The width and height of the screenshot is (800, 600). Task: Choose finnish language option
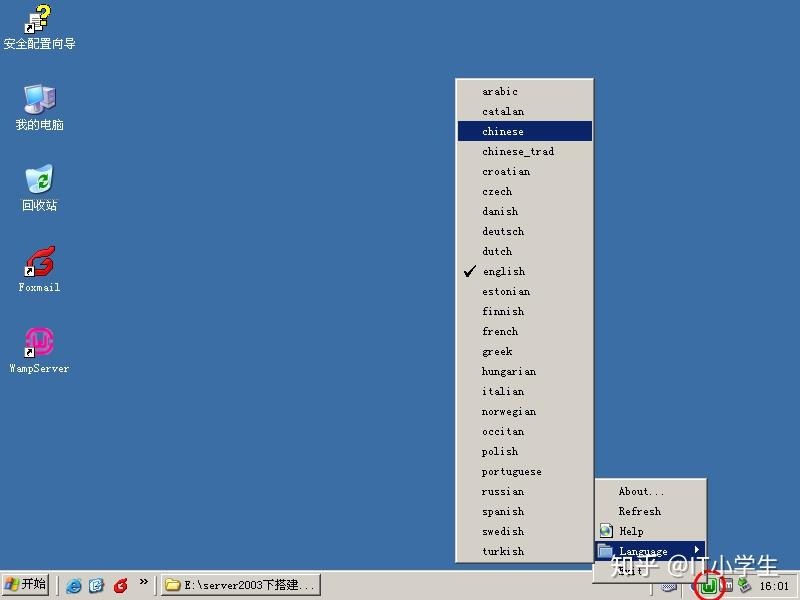coord(524,311)
